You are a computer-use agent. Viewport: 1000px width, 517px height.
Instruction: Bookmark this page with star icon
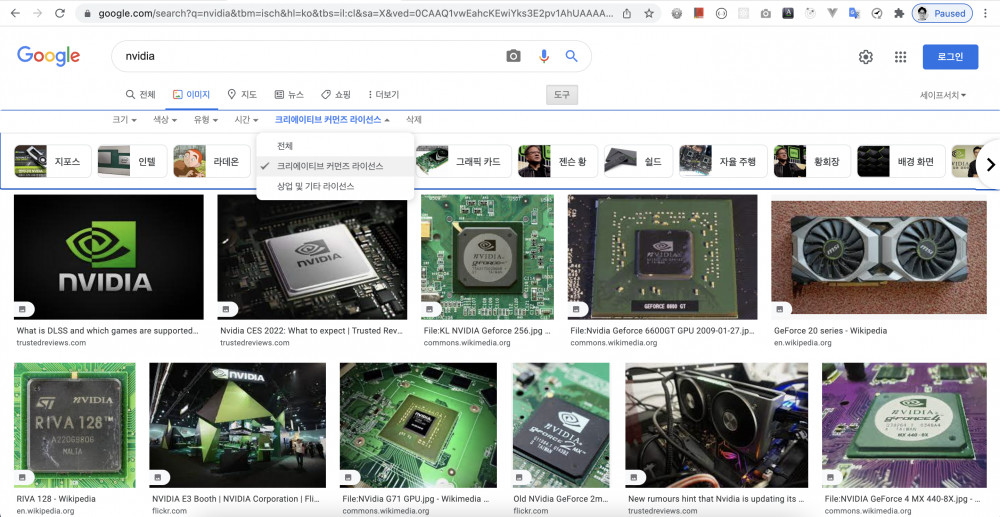[649, 13]
